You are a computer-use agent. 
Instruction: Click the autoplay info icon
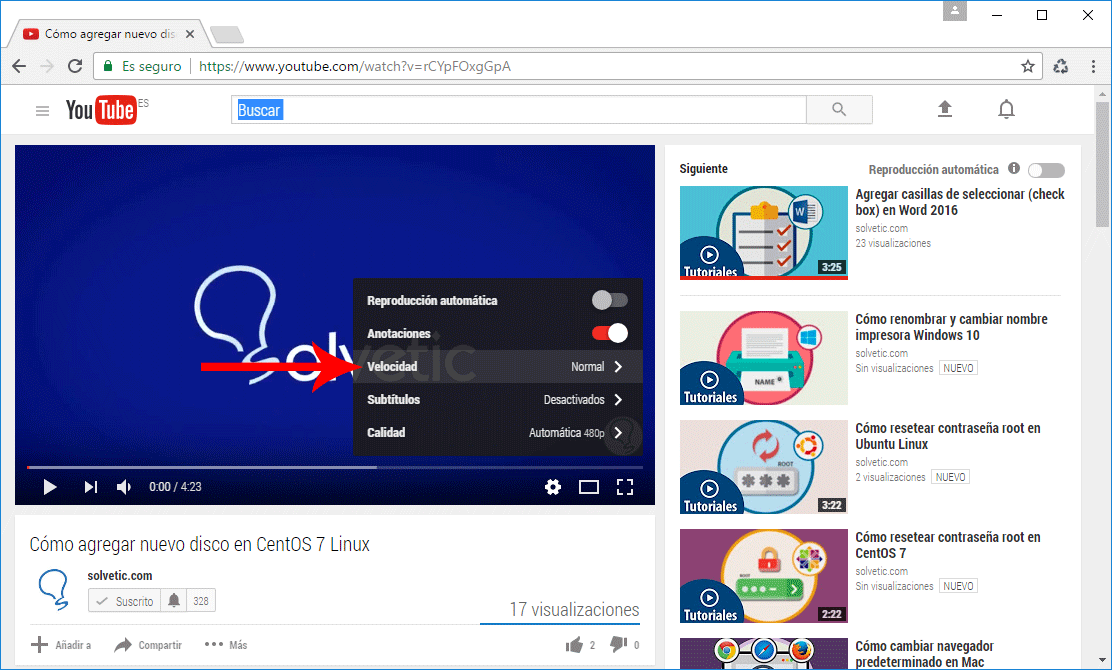[x=1014, y=168]
